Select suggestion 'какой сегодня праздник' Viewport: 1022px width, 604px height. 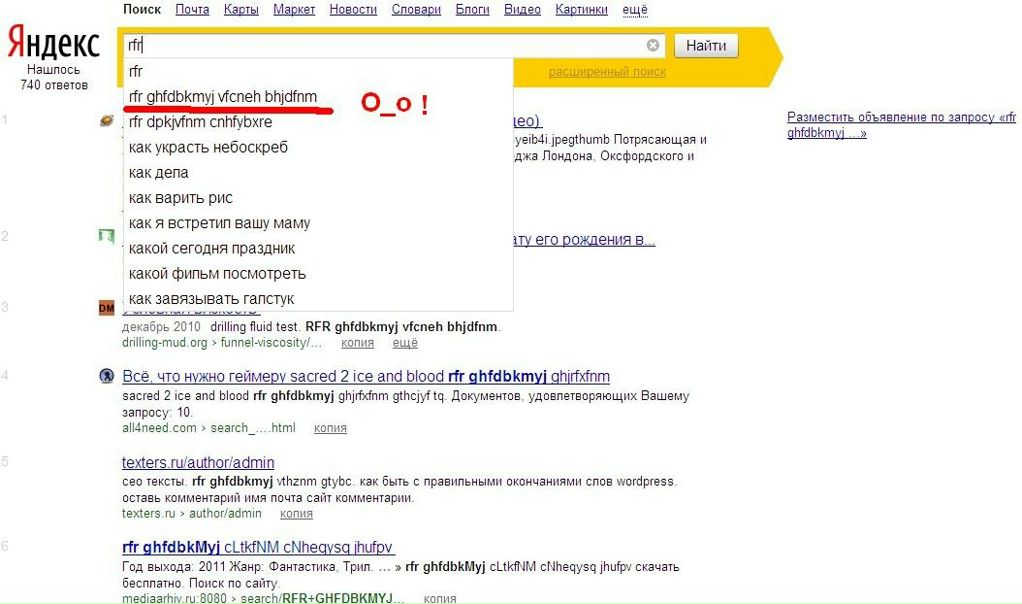click(212, 248)
